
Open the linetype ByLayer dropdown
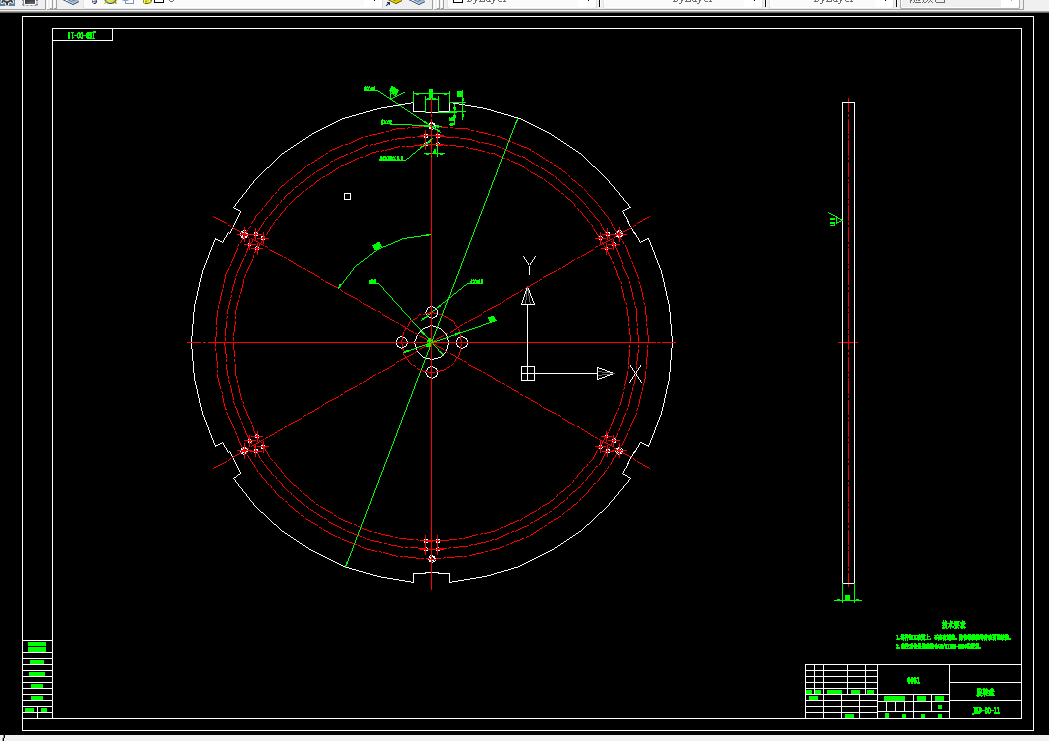682,2
